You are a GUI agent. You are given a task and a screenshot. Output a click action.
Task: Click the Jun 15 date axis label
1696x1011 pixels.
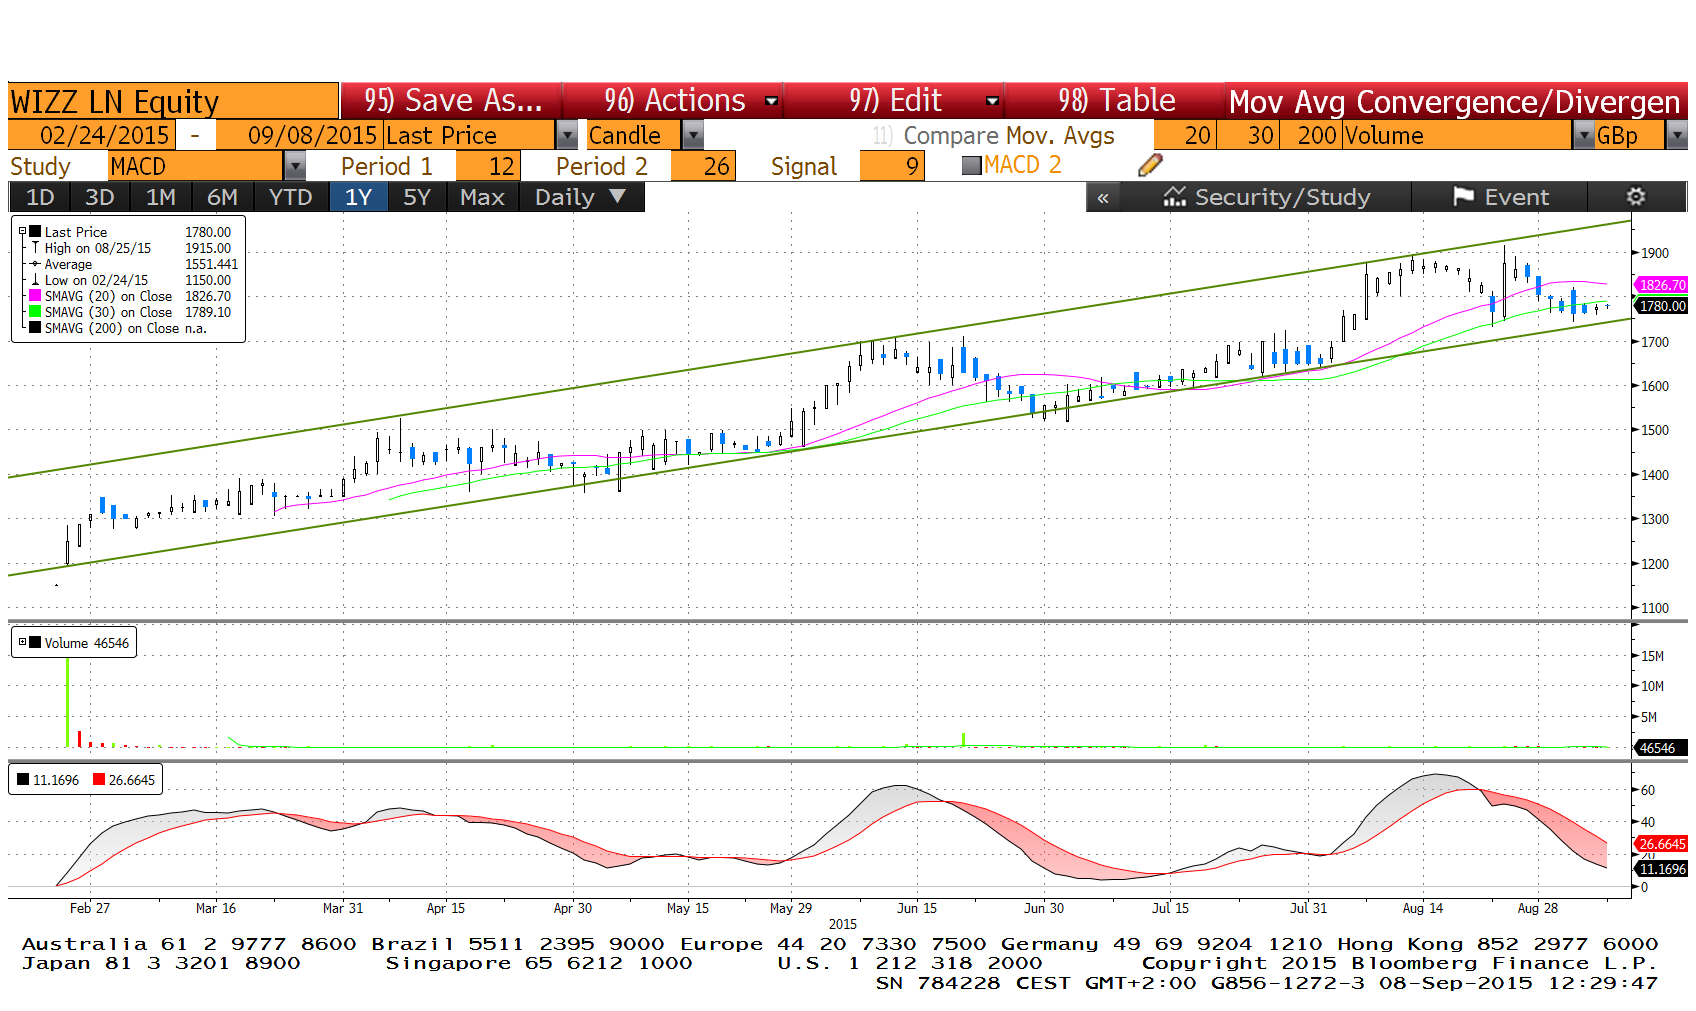(x=917, y=908)
